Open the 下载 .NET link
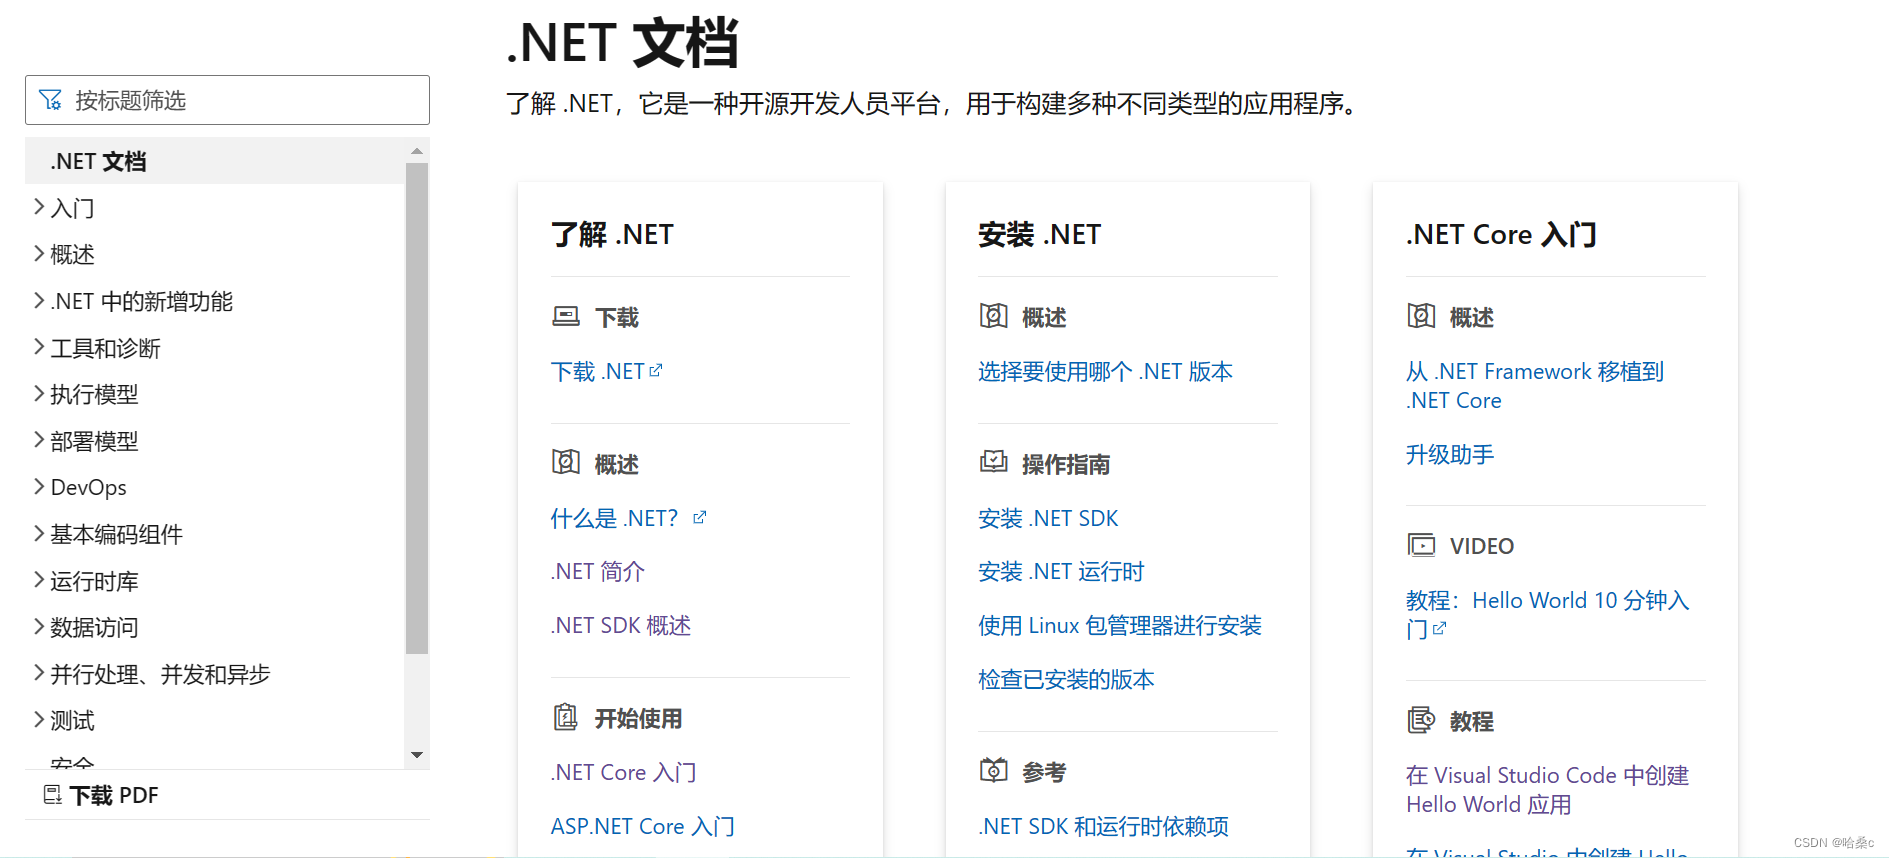Screen dimensions: 1889x858 click(598, 372)
